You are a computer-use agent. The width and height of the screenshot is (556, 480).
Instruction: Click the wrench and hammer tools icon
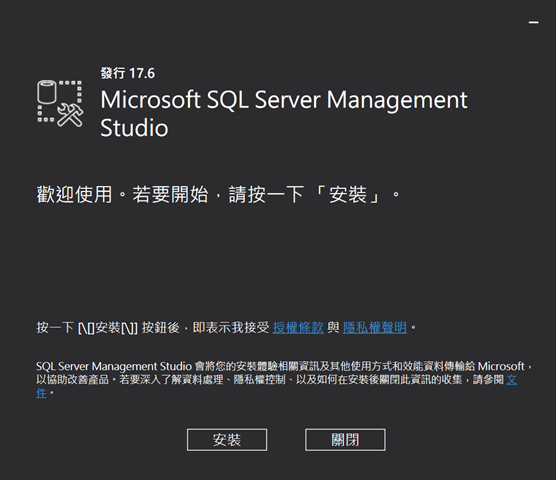click(x=70, y=115)
